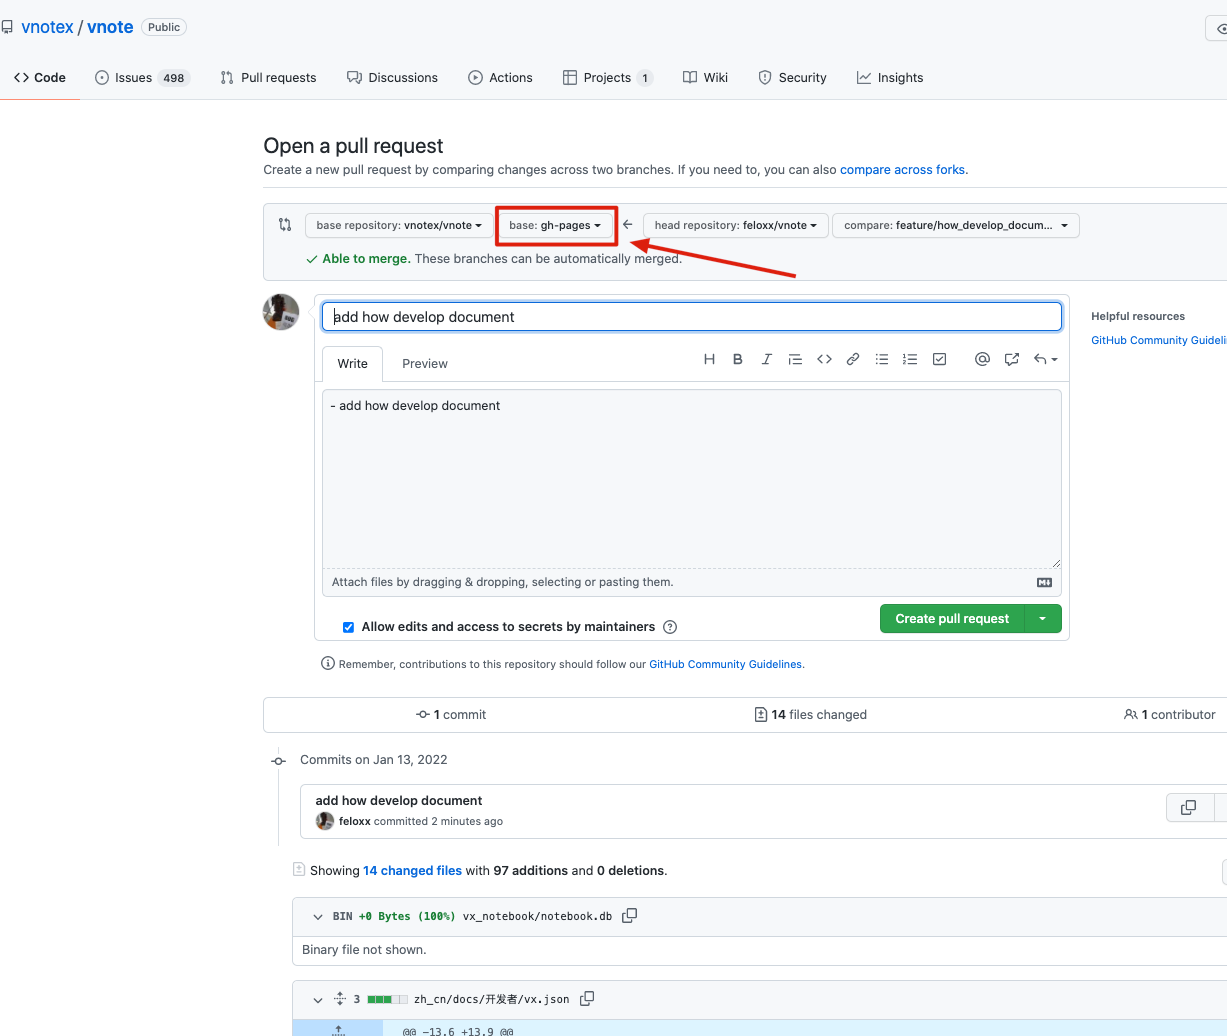Click the Public repository label
The image size is (1227, 1036).
[x=164, y=27]
